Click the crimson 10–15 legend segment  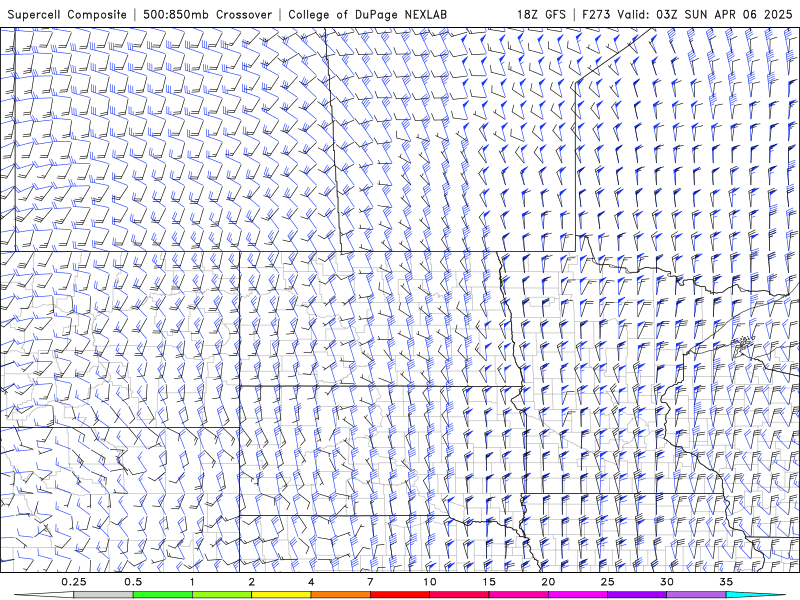point(459,595)
